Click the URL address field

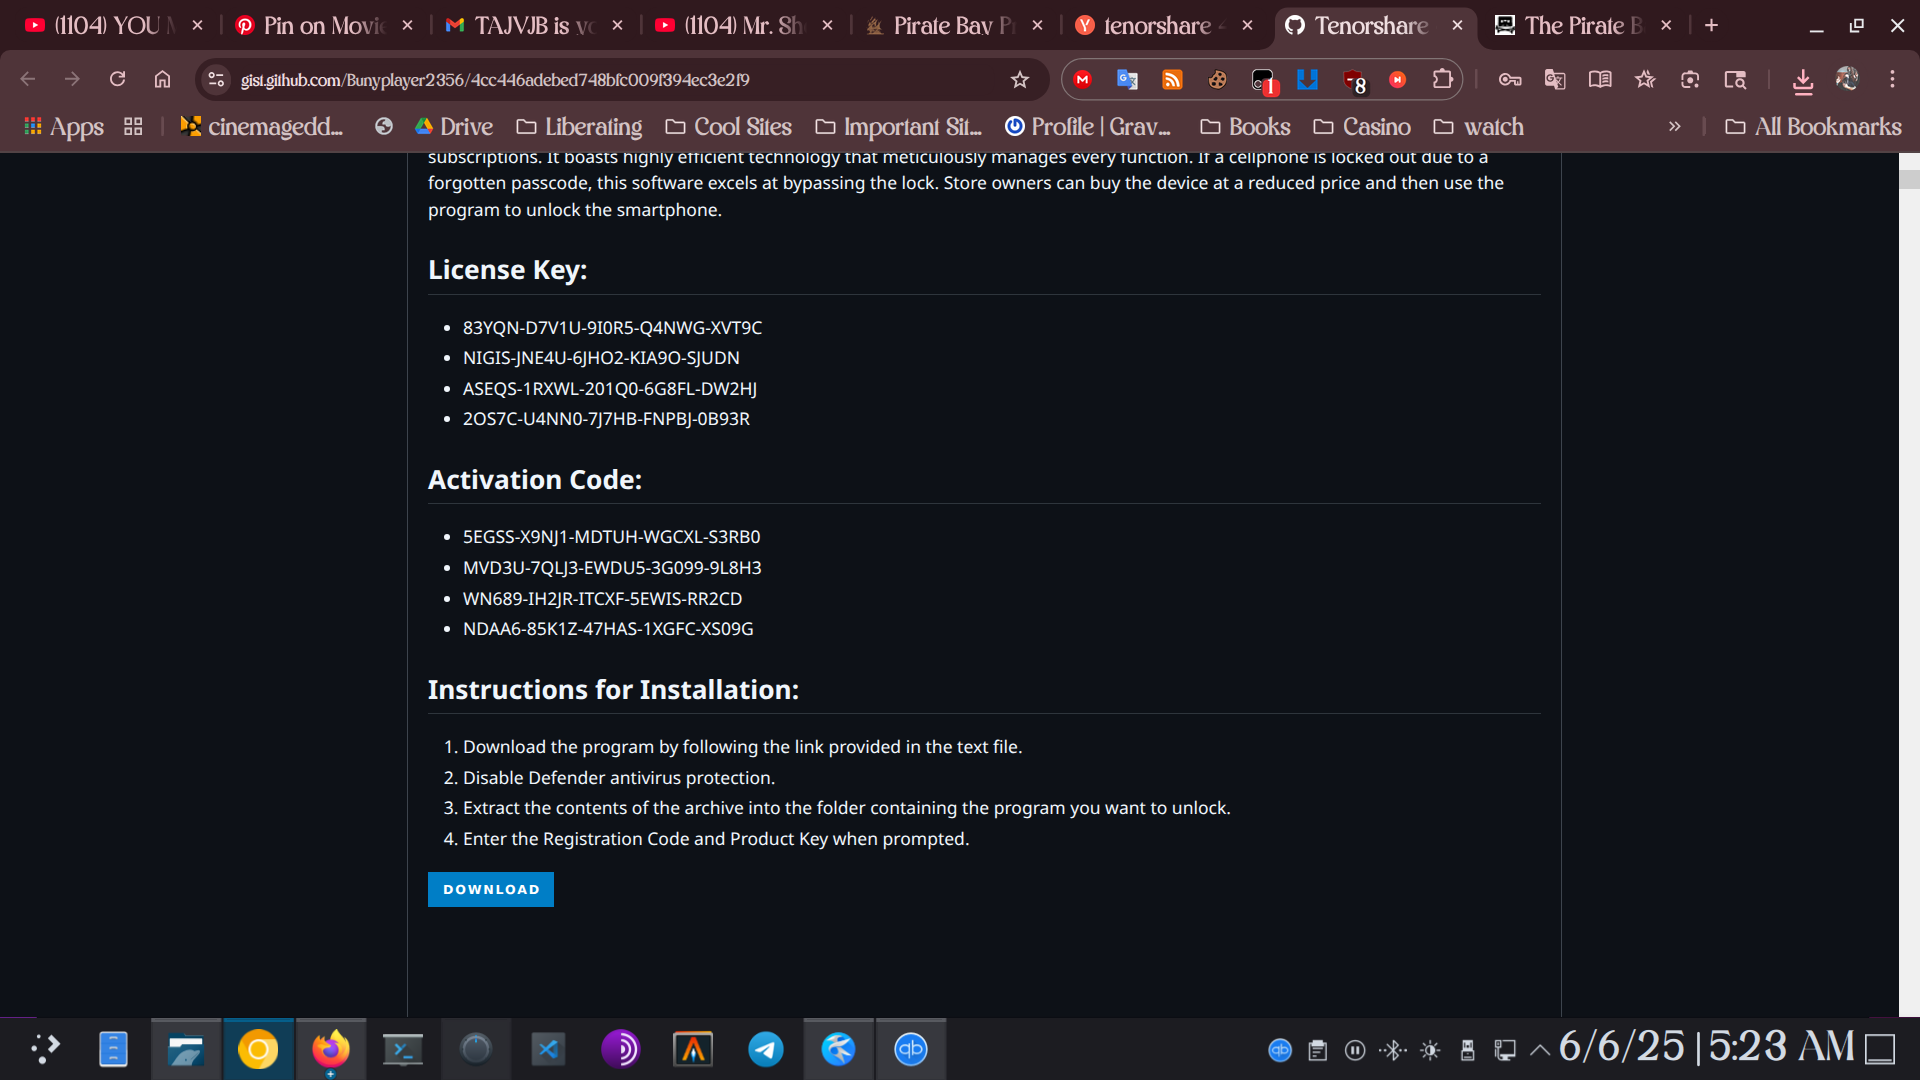pyautogui.click(x=600, y=80)
